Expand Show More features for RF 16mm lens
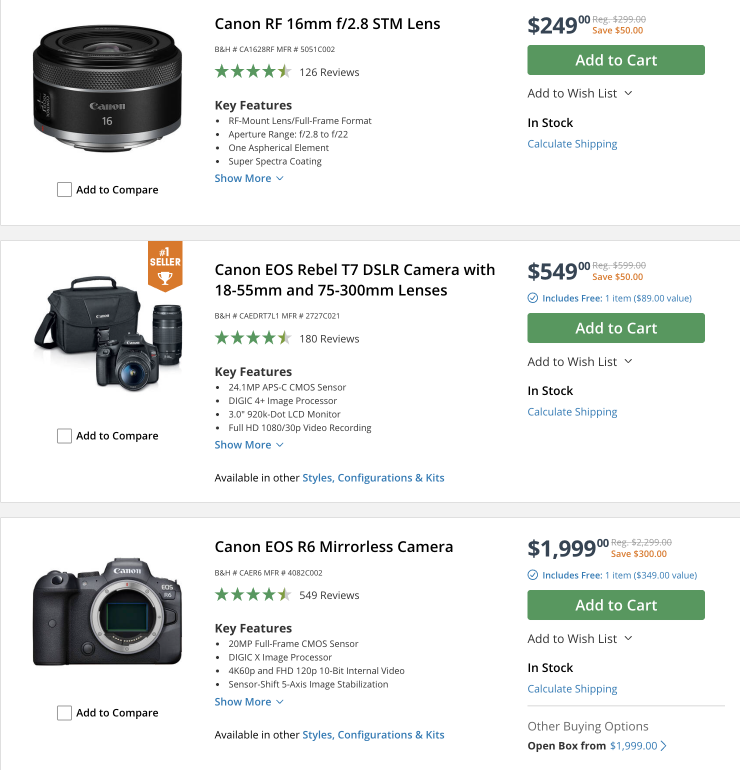 [x=249, y=178]
